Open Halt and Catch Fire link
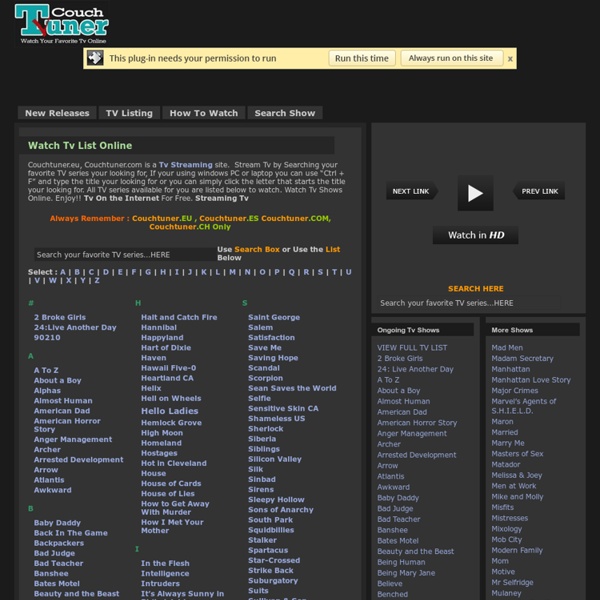The width and height of the screenshot is (600, 600). pos(179,317)
